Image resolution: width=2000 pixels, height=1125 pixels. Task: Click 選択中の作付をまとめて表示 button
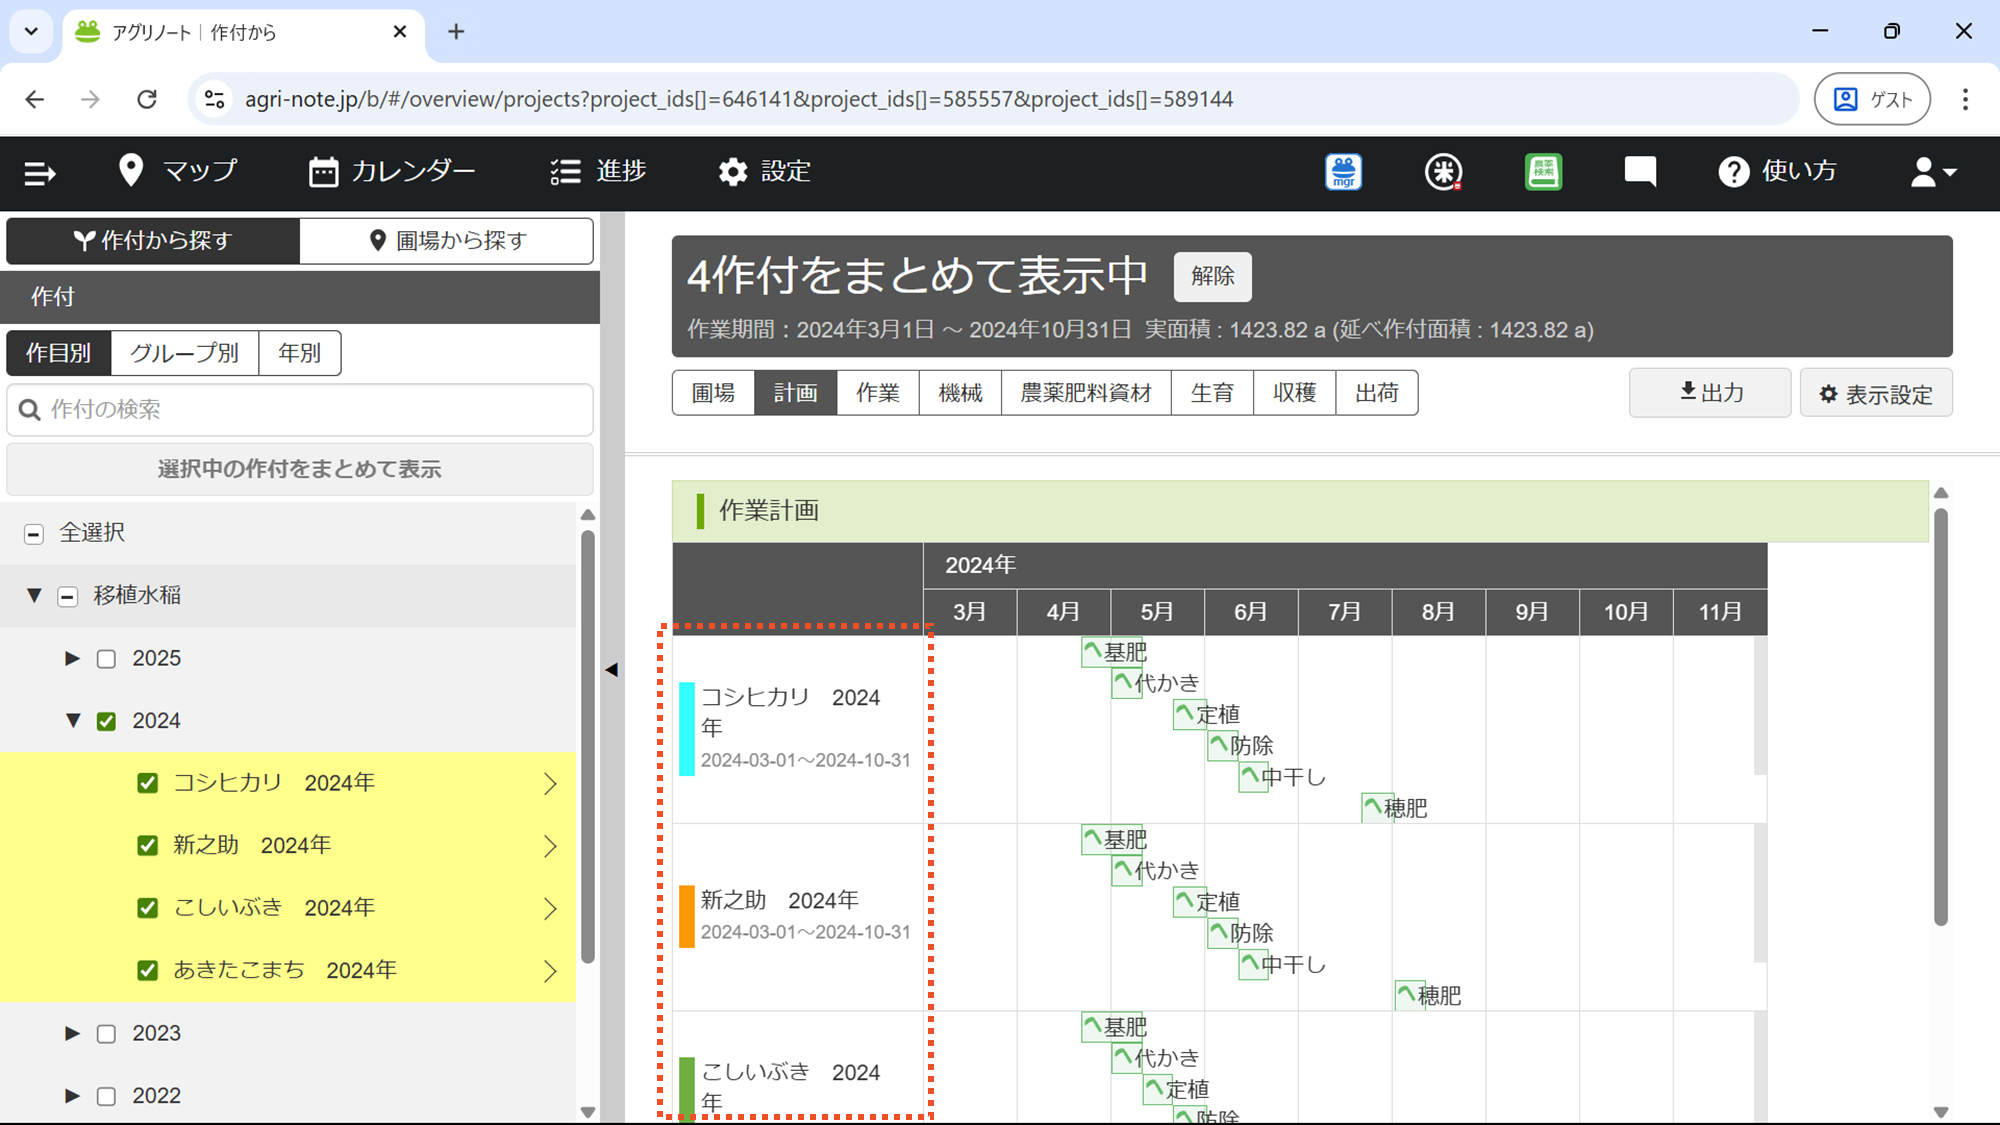[x=299, y=469]
